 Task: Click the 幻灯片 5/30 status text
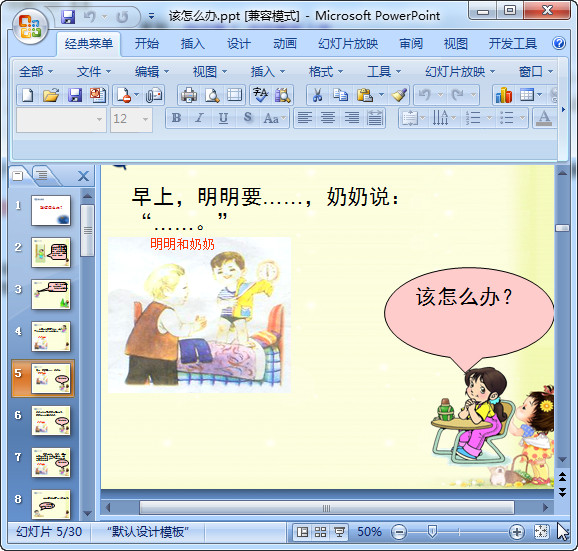click(49, 532)
